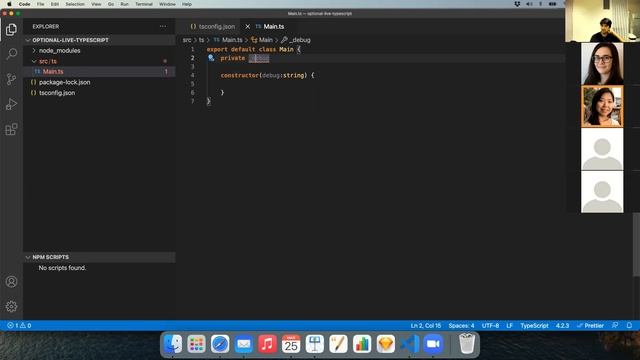Open package-lock.json in the Explorer
This screenshot has height=360, width=640.
click(100, 82)
